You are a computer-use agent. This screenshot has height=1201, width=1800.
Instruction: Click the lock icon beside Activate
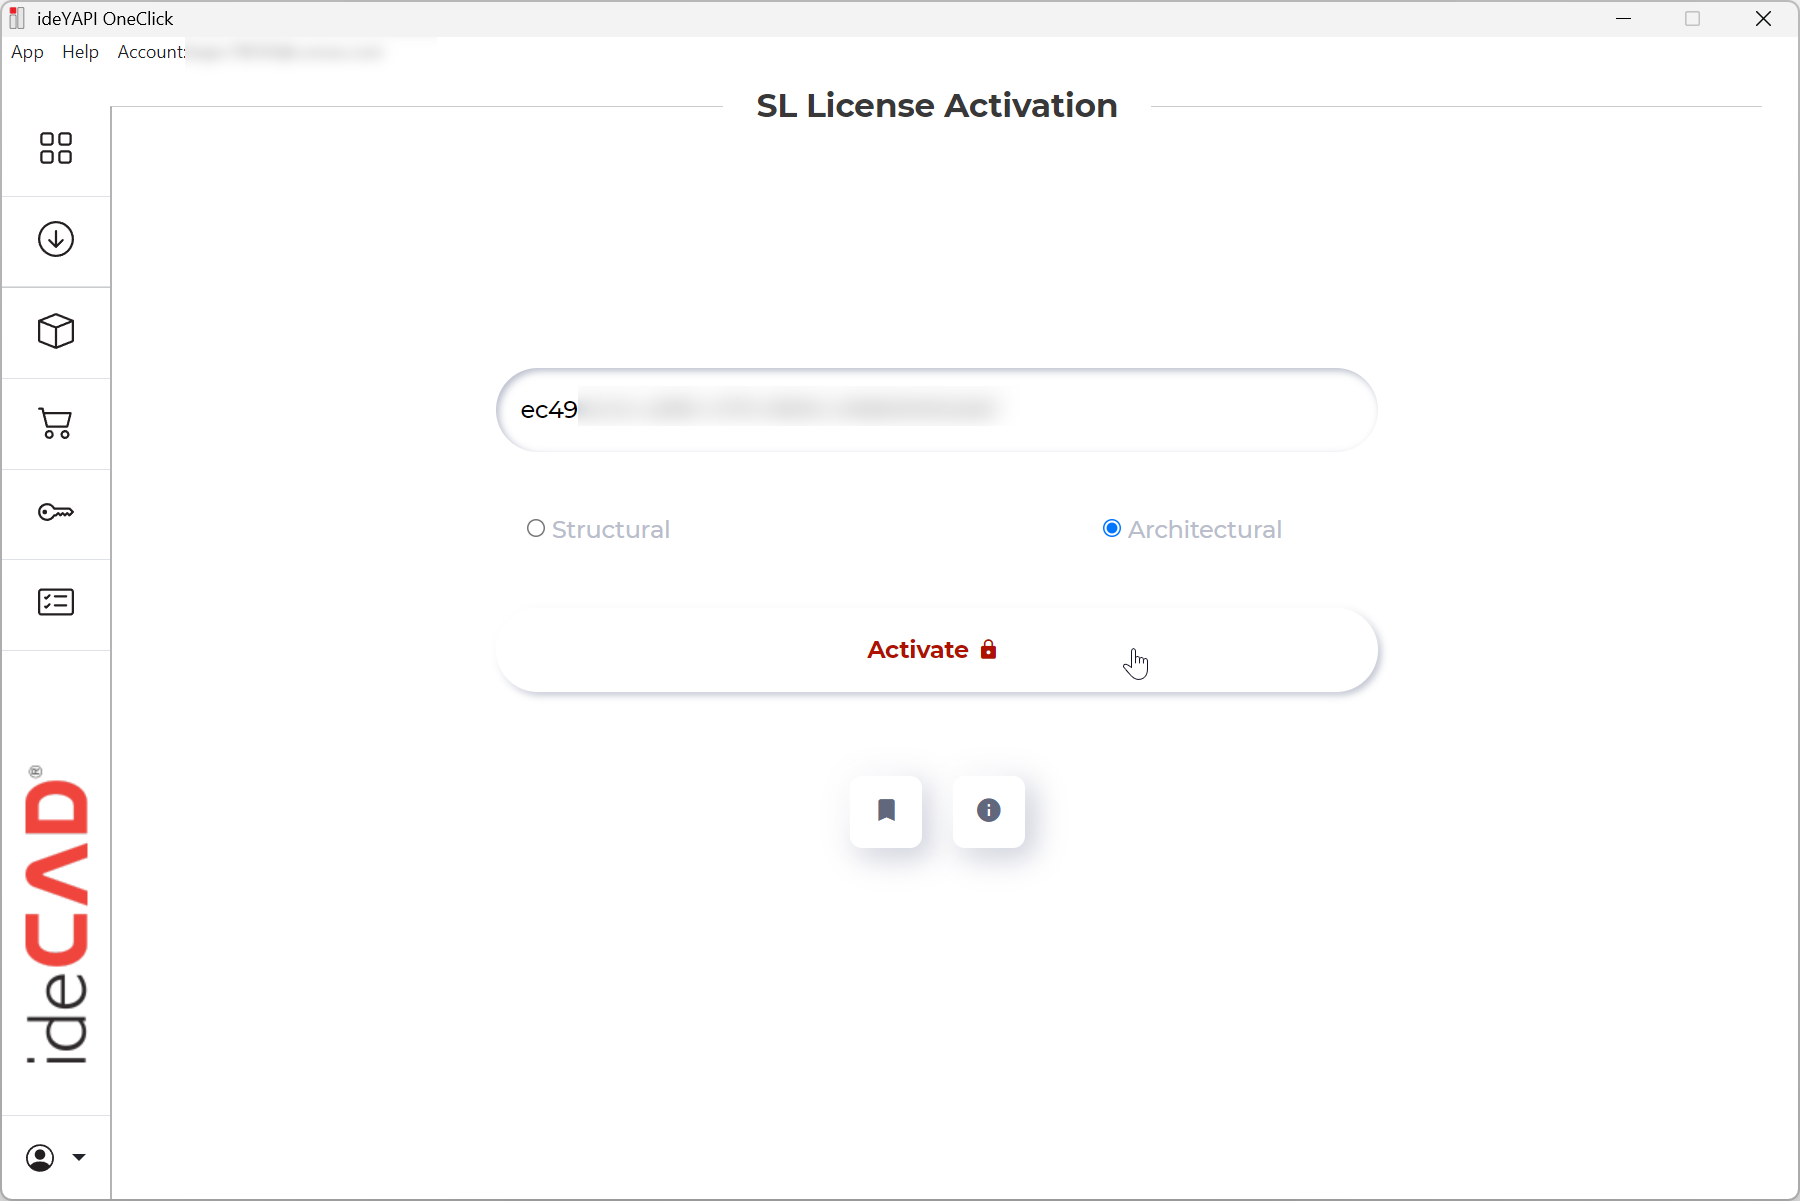(x=988, y=649)
